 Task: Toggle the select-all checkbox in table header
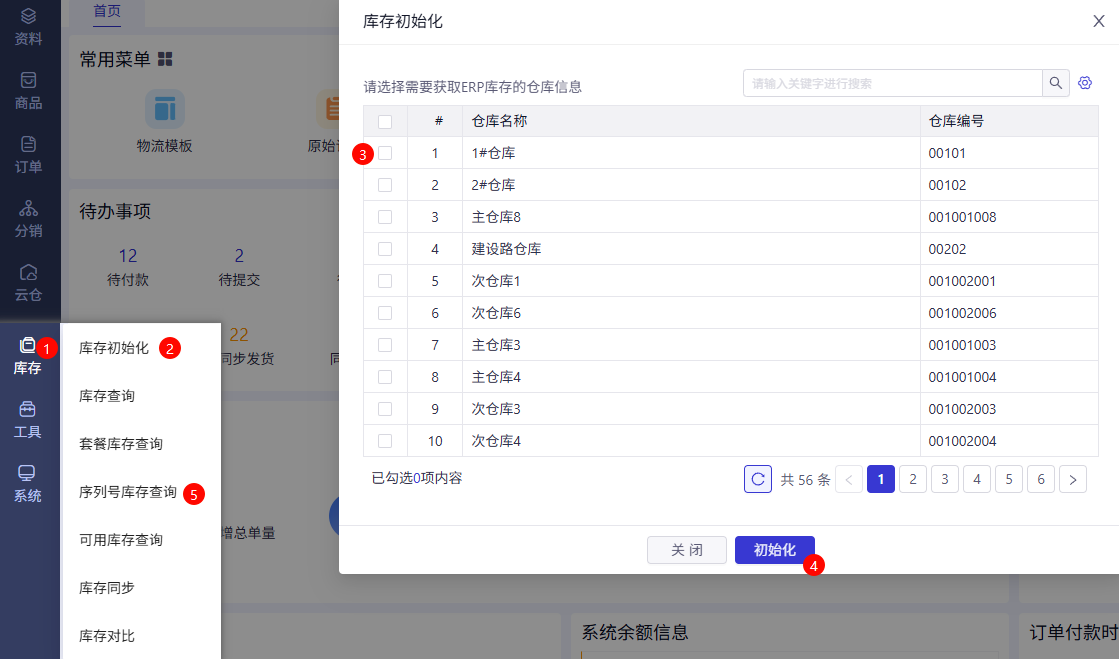[385, 122]
